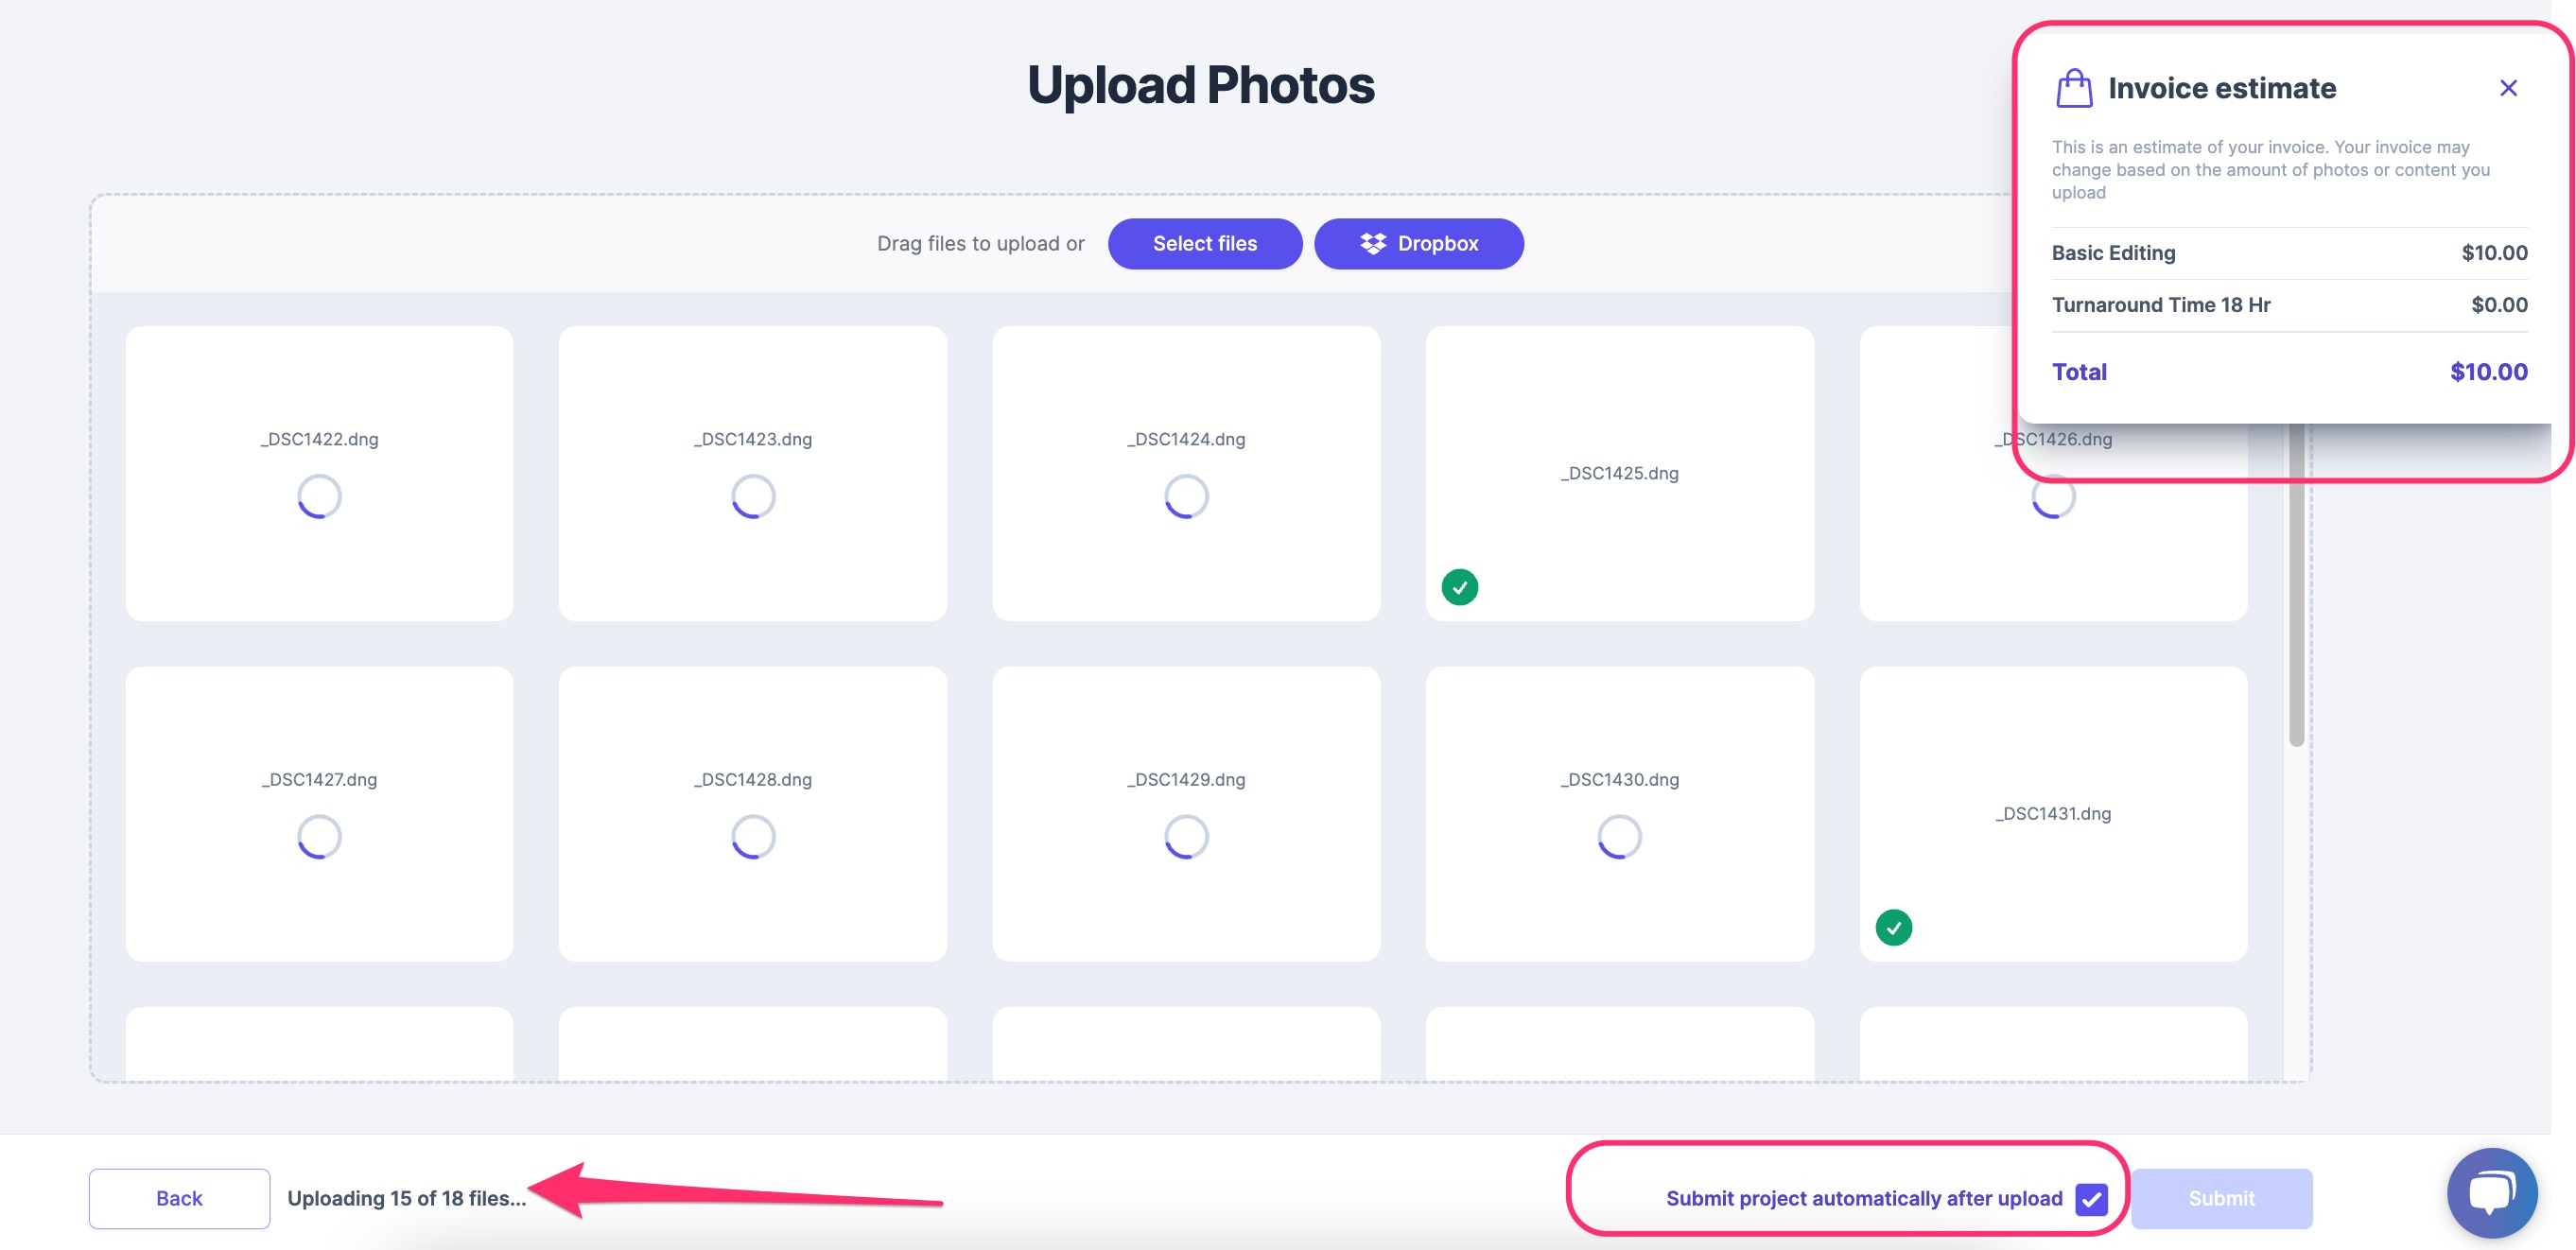Click the loading spinner on _DSC1424.dng

1186,496
